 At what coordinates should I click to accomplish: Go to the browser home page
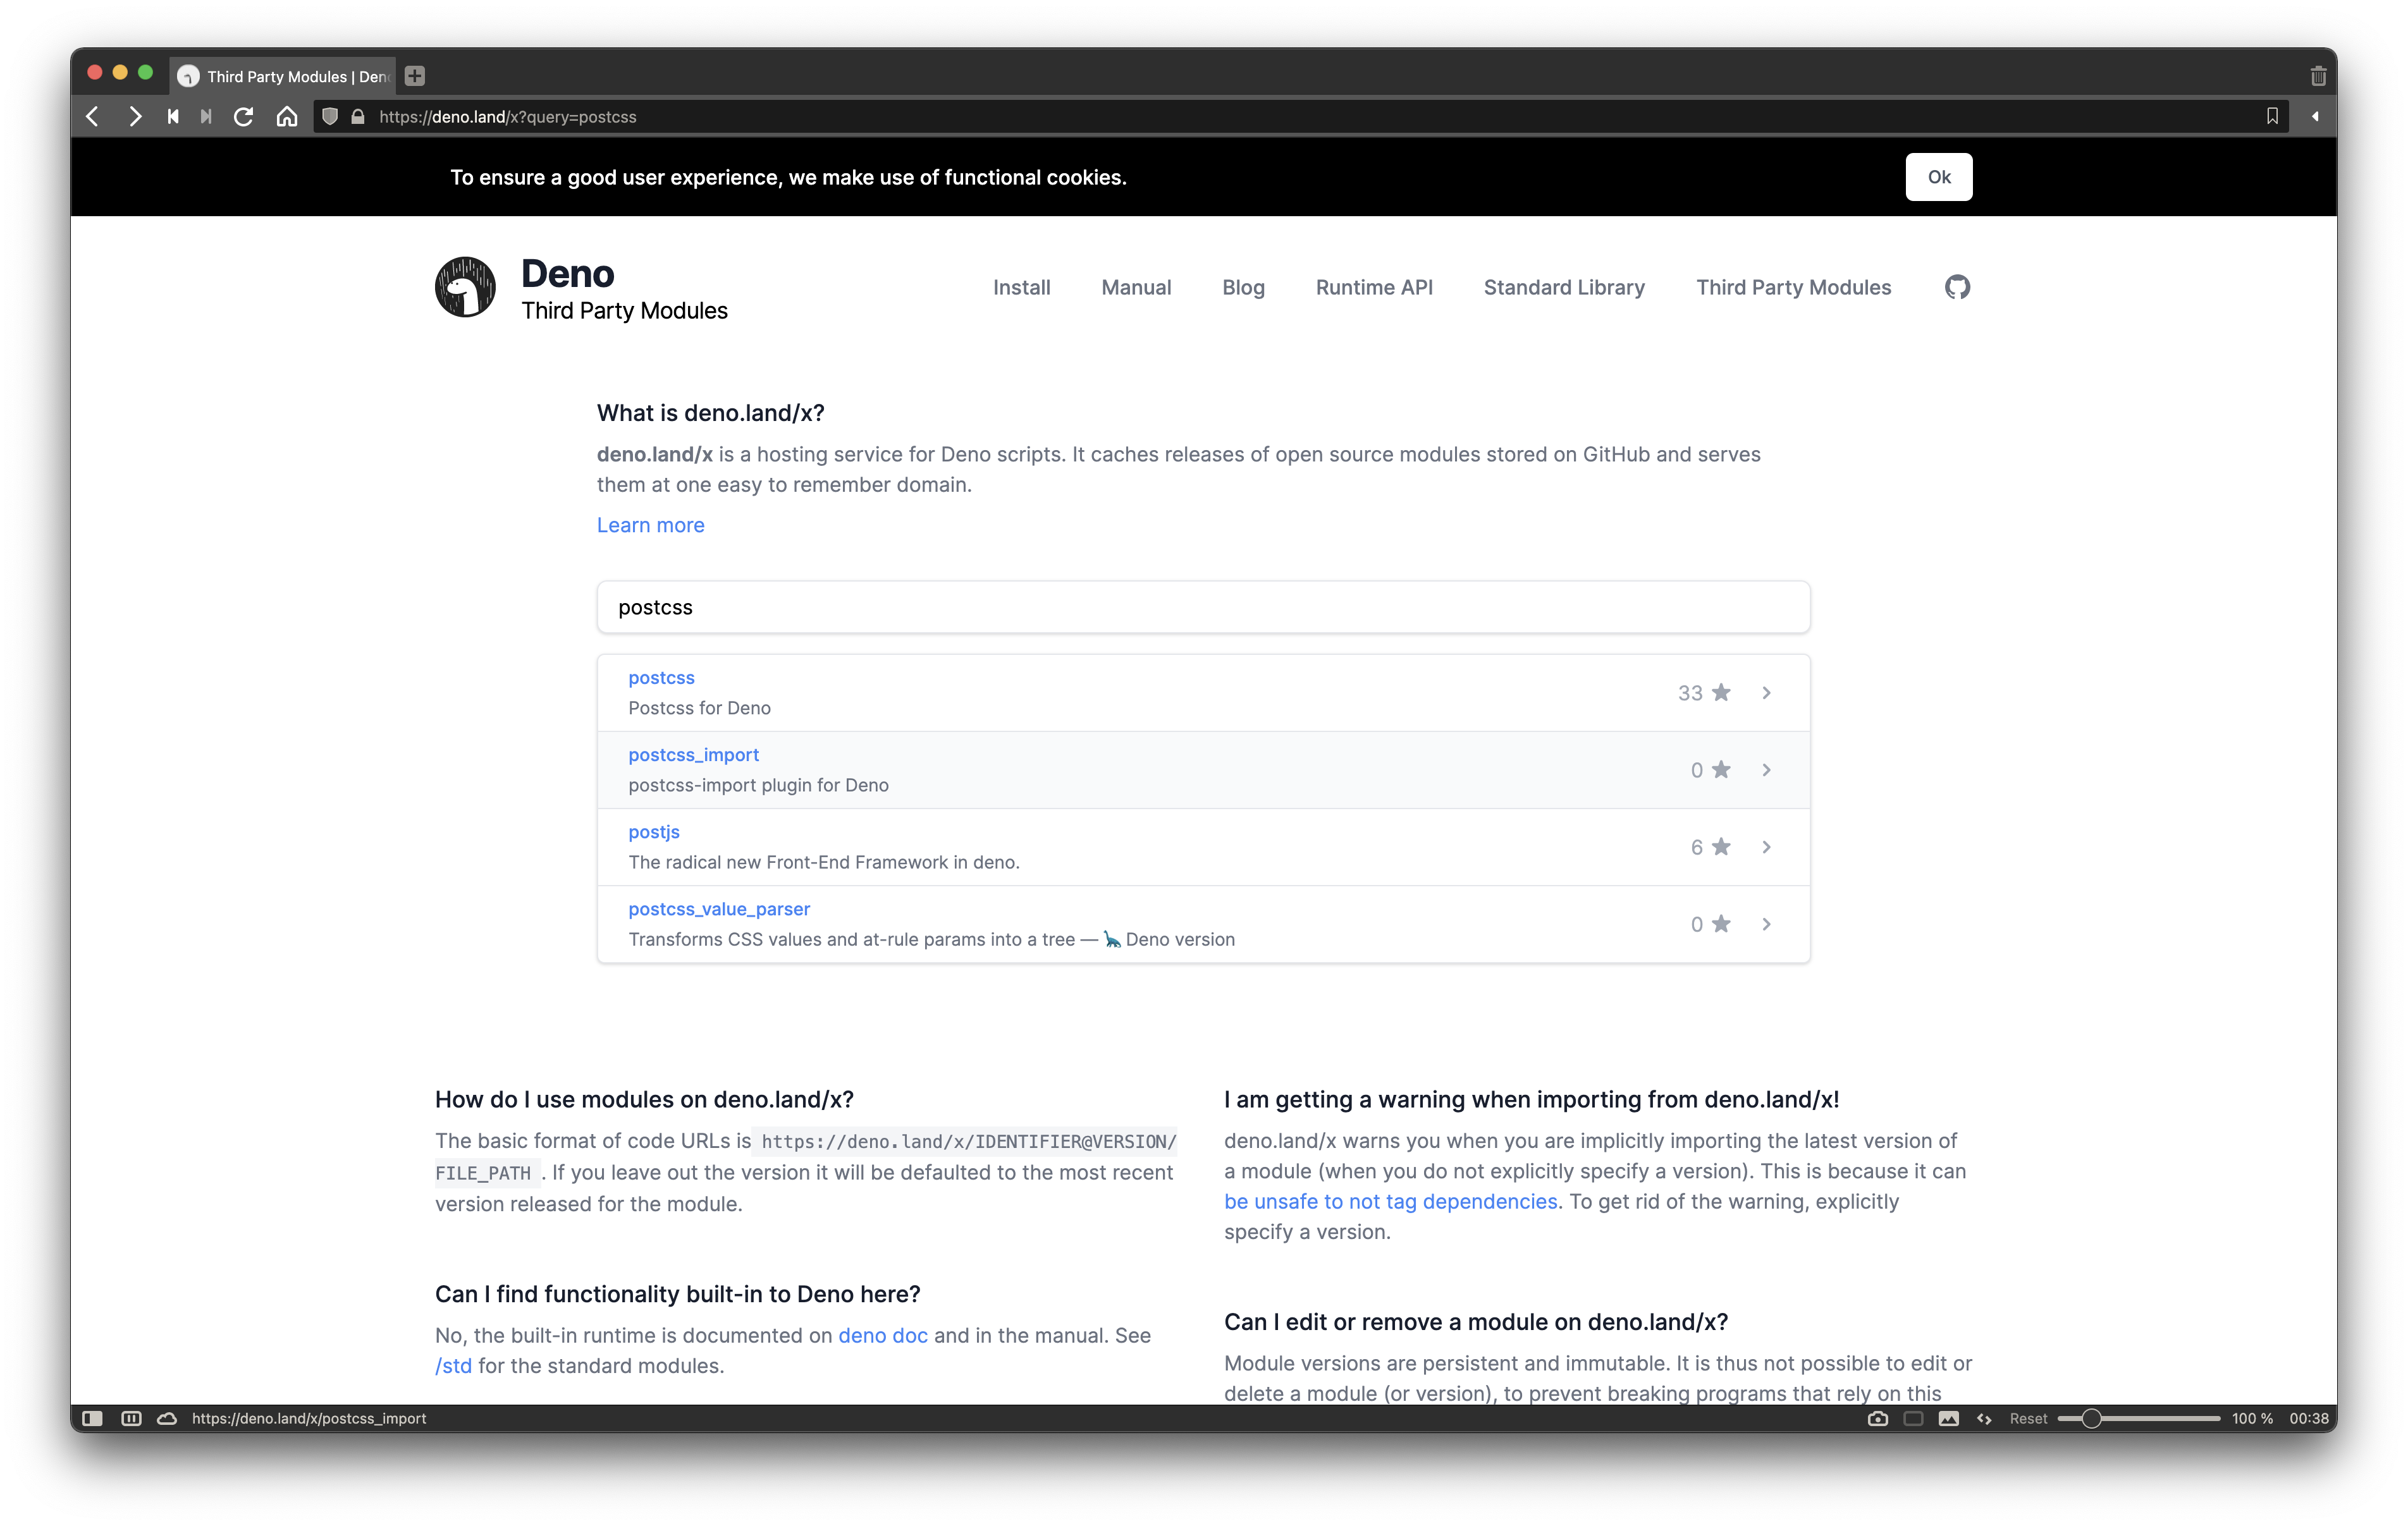tap(287, 117)
